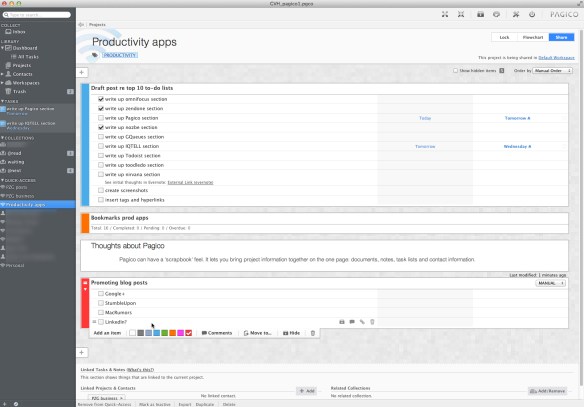The height and width of the screenshot is (407, 584).
Task: Expand the Workspaces arrow in sidebar
Action: point(2,83)
